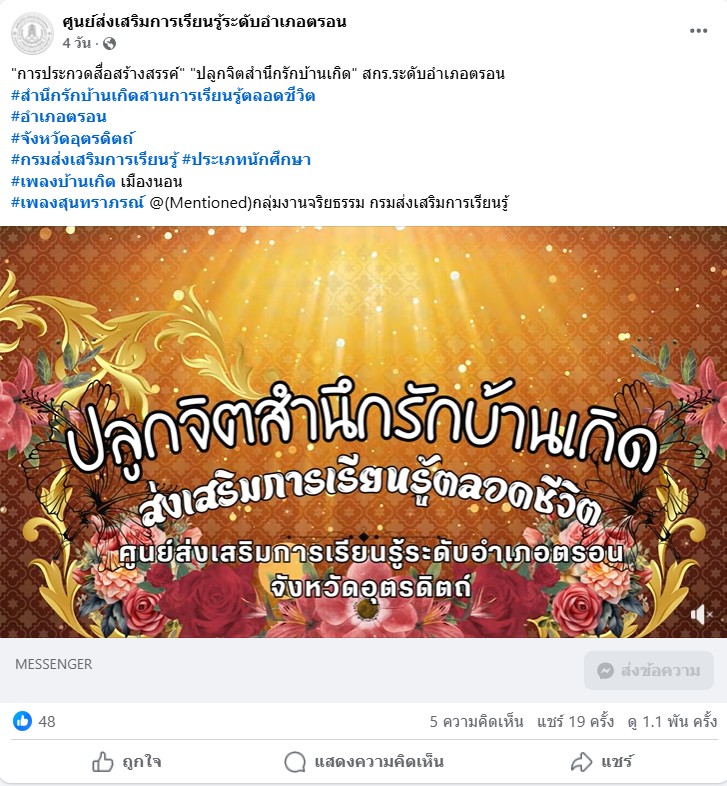
Task: Open hashtag #จังหวัดอุตรดิตถ์
Action: (x=73, y=138)
